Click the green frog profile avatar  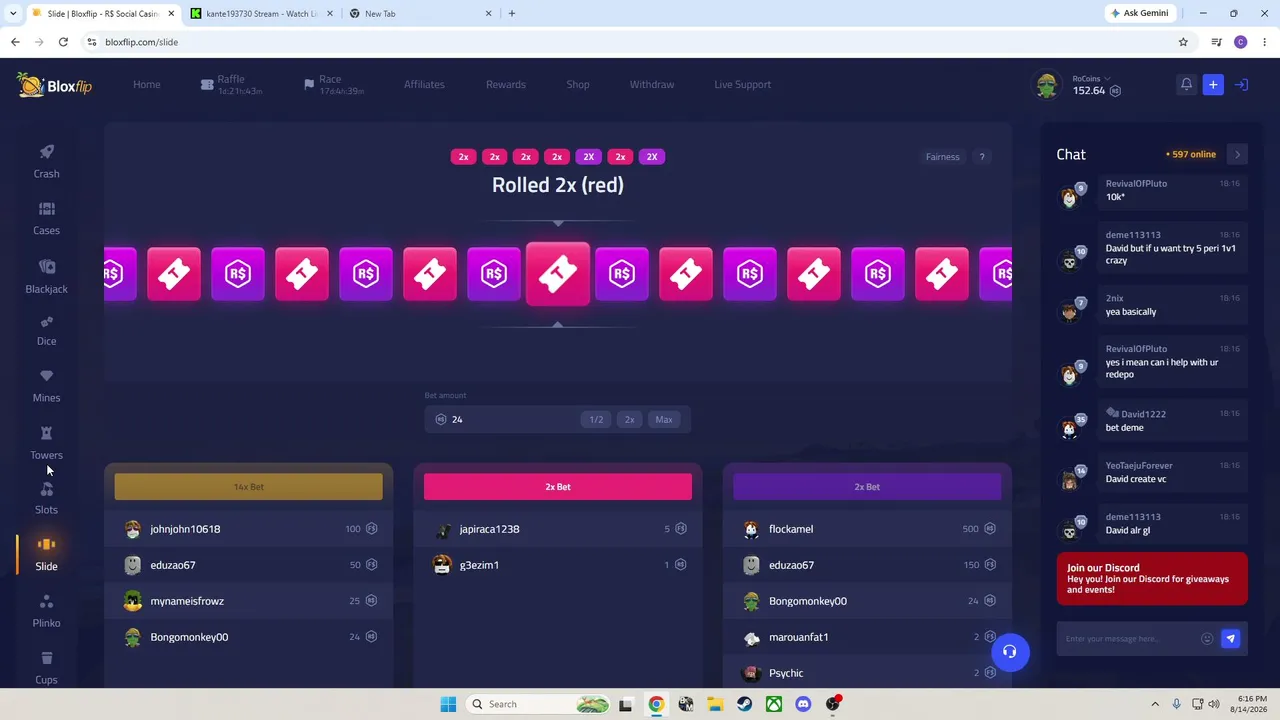pyautogui.click(x=1047, y=86)
